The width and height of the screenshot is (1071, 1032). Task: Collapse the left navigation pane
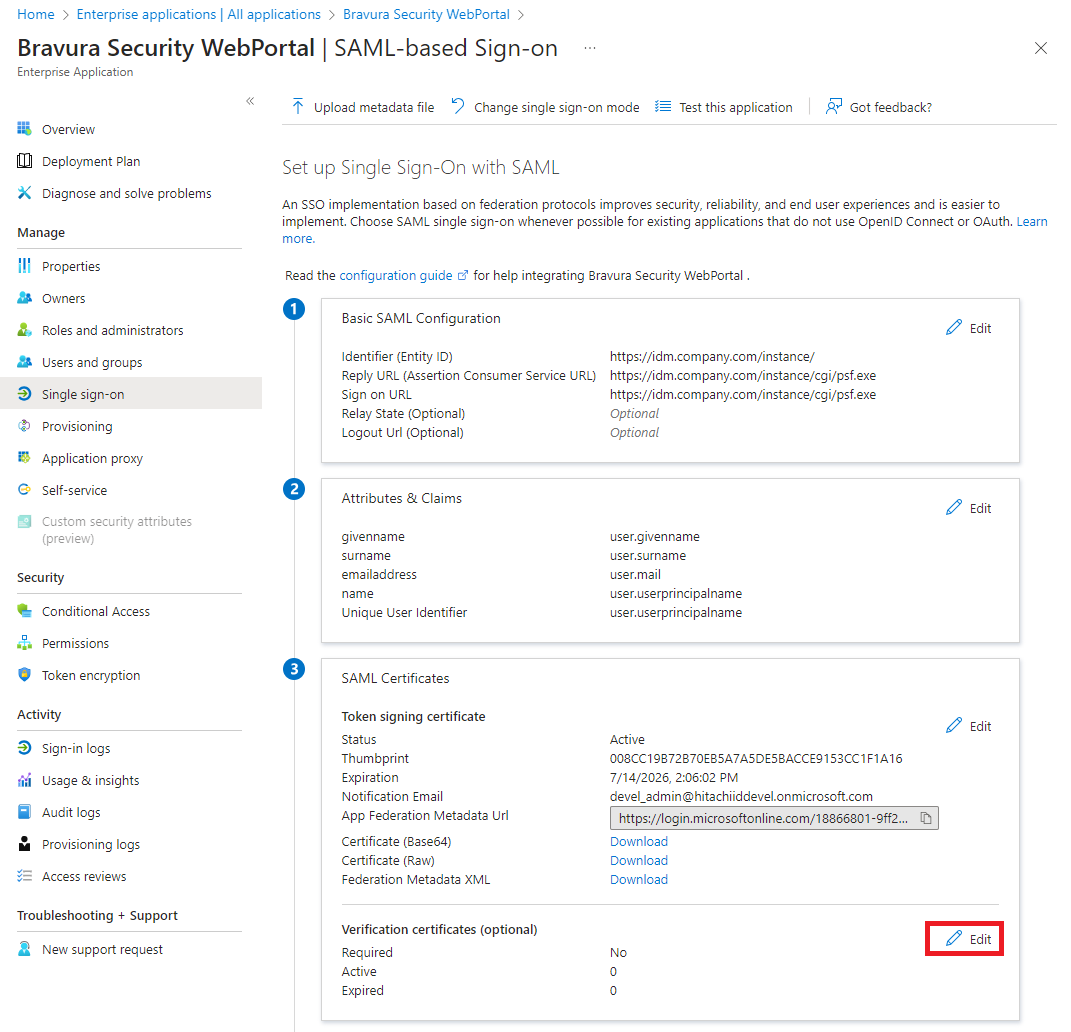click(250, 100)
